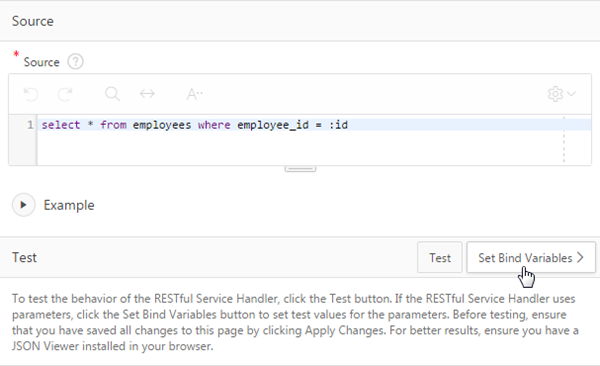Viewport: 600px width, 366px height.
Task: Expand the Example section triangle
Action: [x=23, y=205]
